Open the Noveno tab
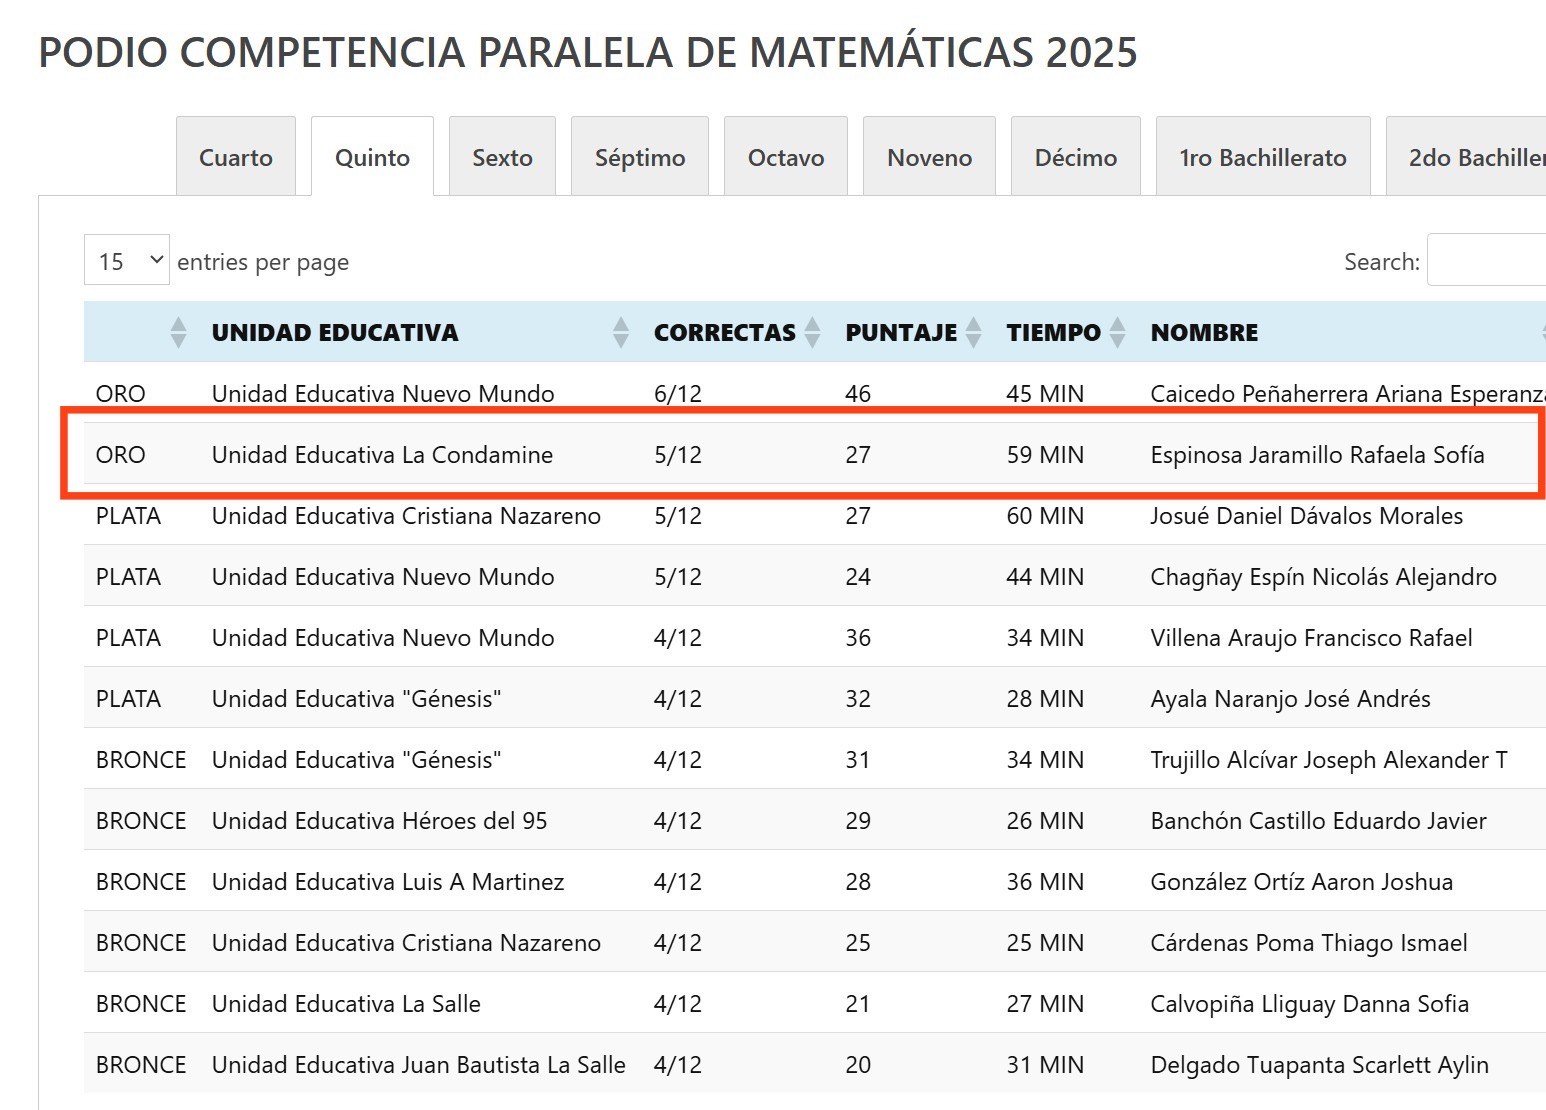This screenshot has height=1110, width=1546. 929,157
